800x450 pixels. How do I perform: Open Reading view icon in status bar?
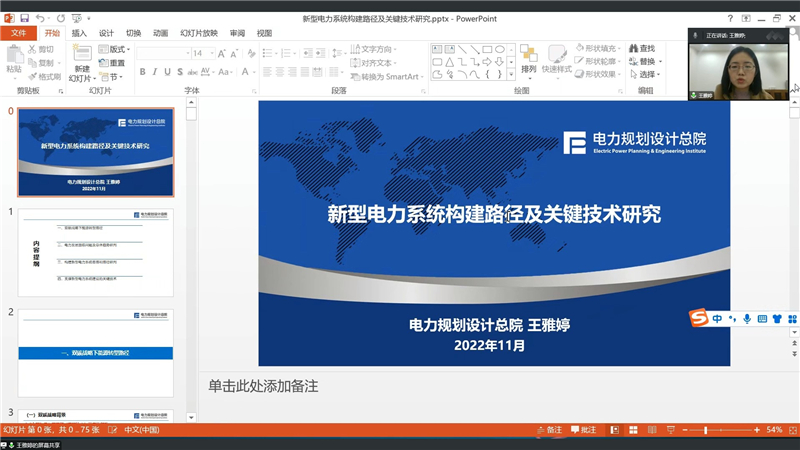tap(652, 430)
